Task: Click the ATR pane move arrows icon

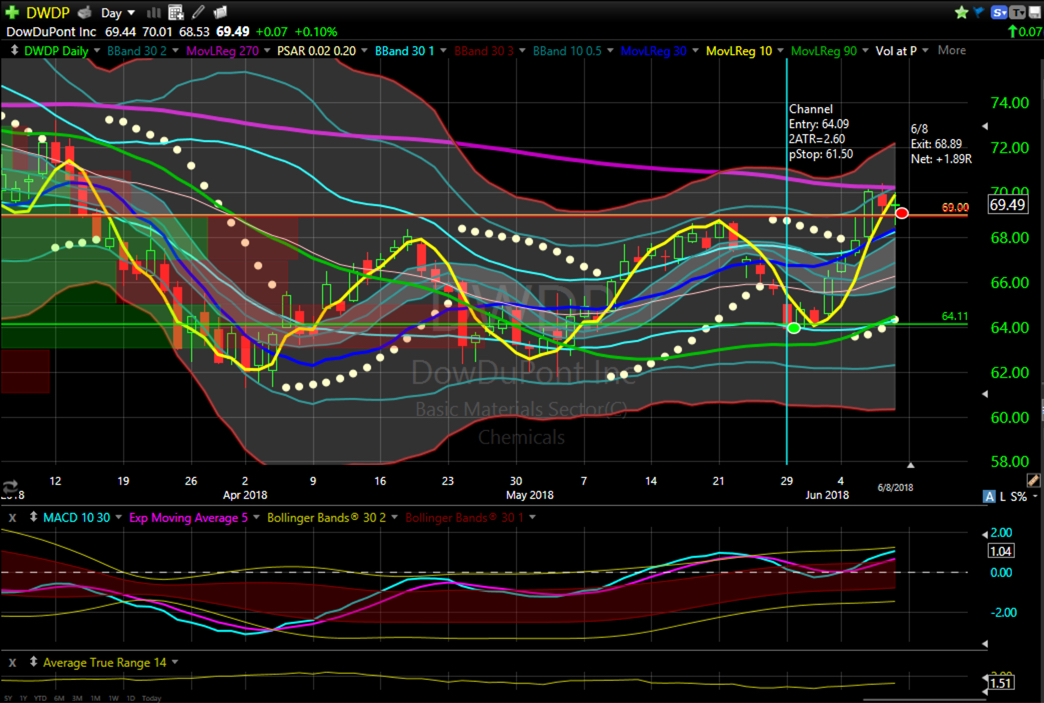Action: pyautogui.click(x=33, y=662)
